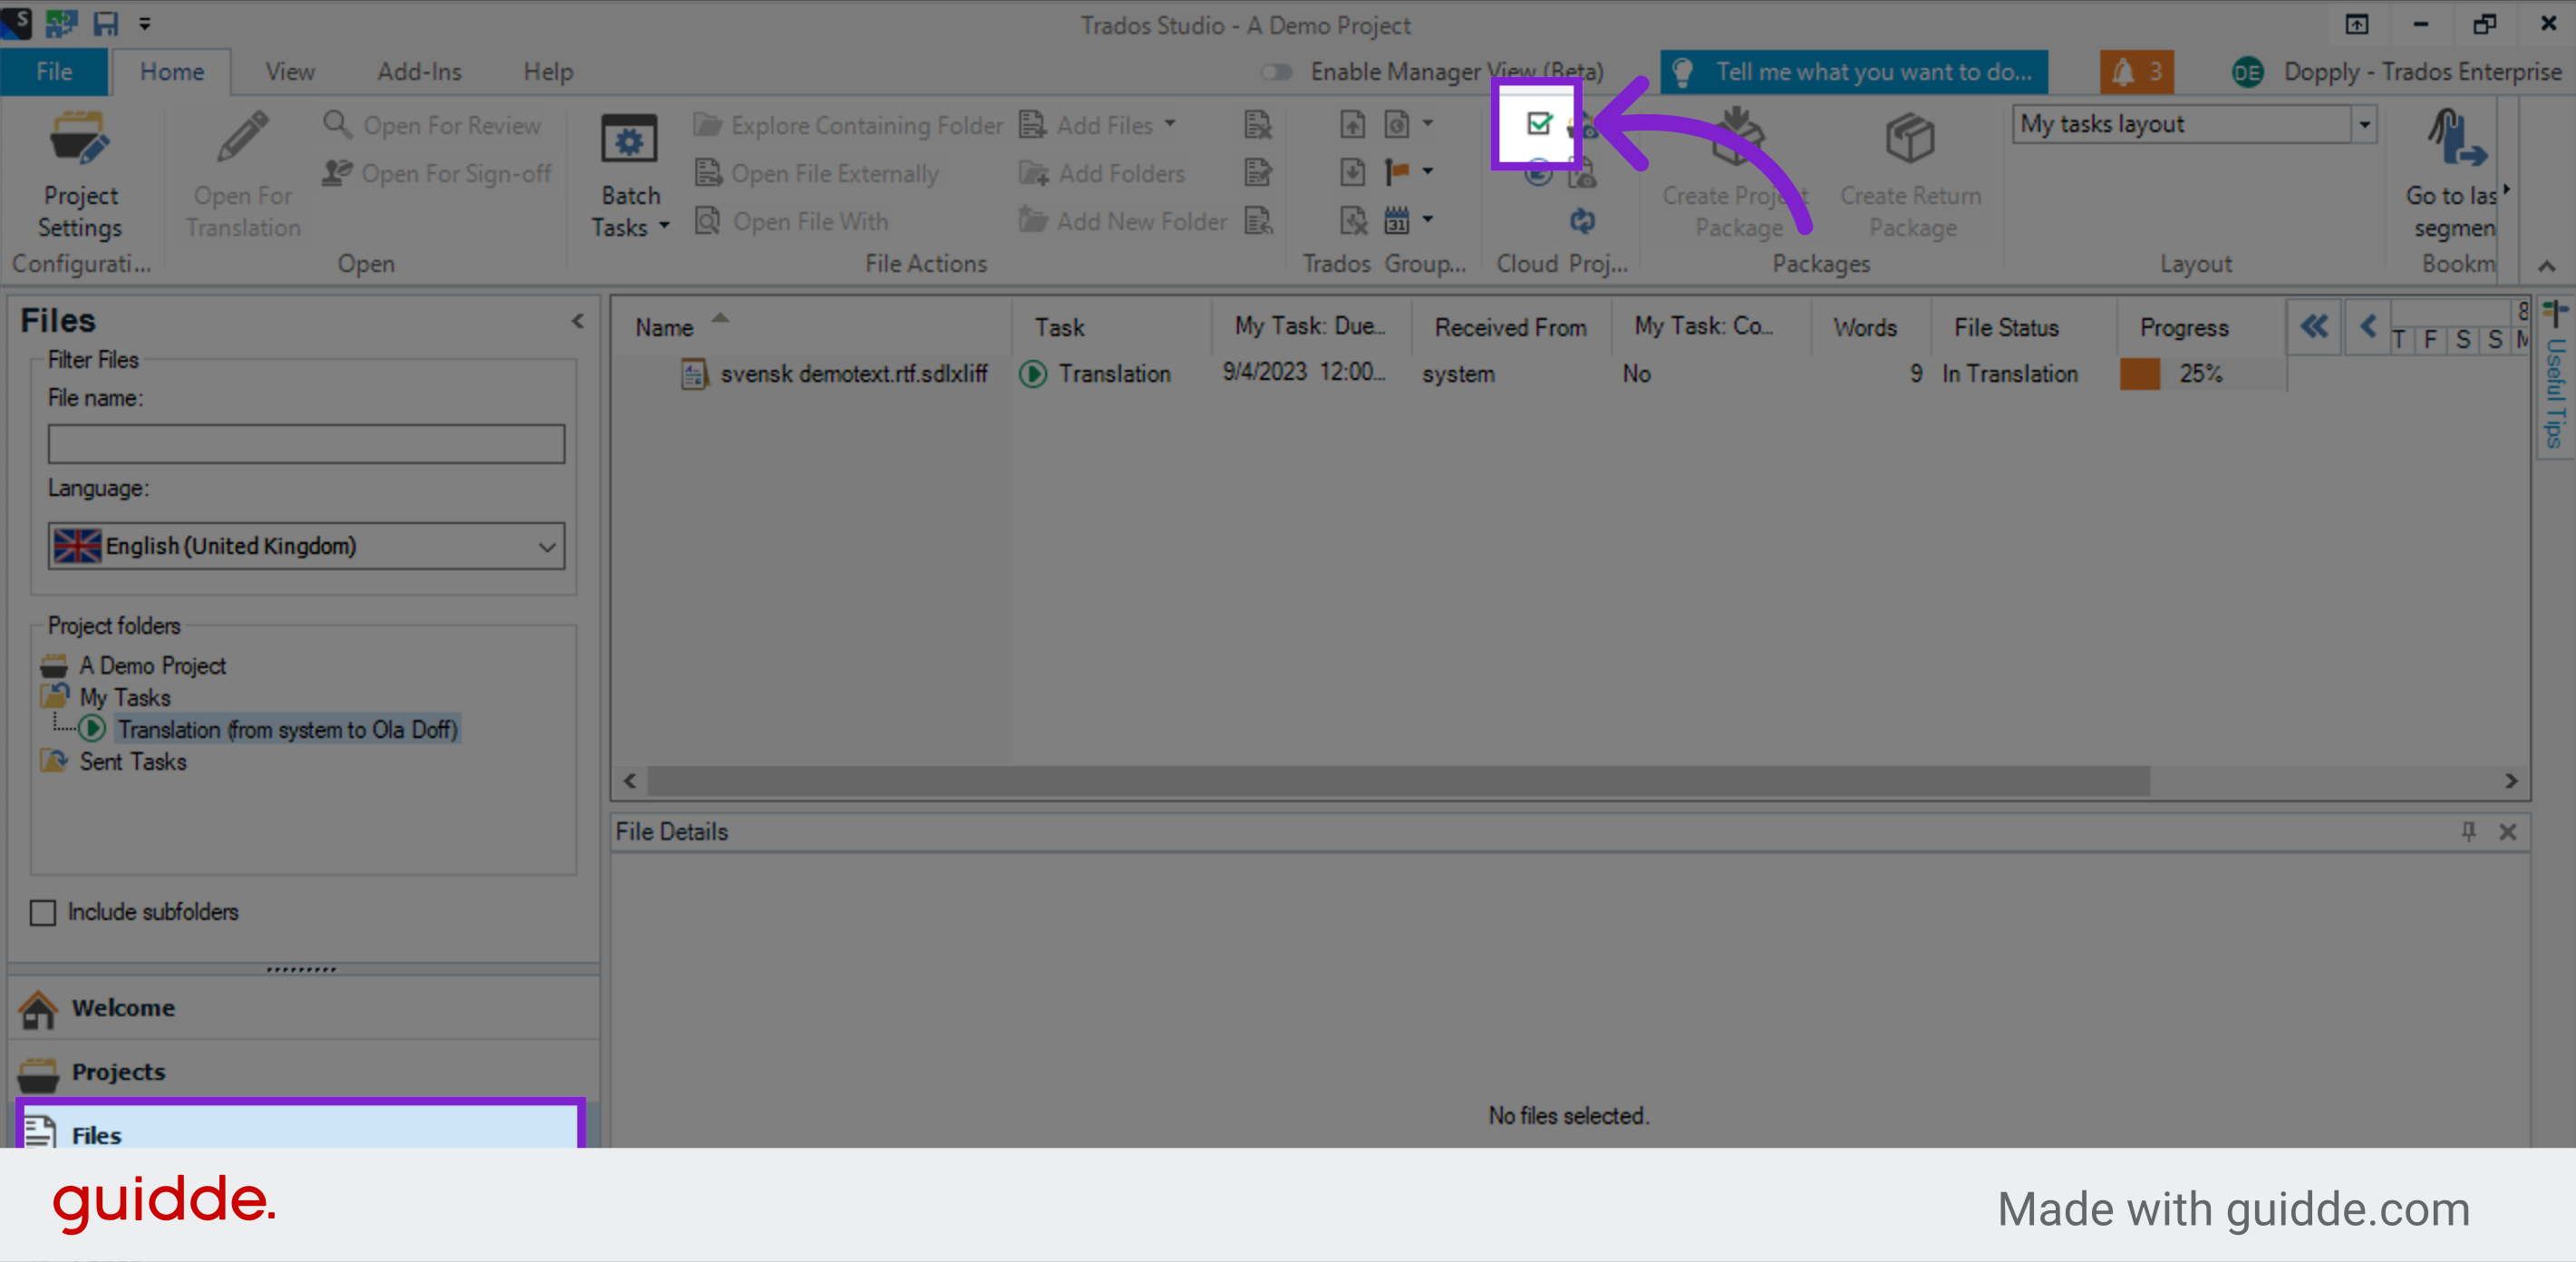Collapse the Files panel with the arrow

pyautogui.click(x=578, y=321)
